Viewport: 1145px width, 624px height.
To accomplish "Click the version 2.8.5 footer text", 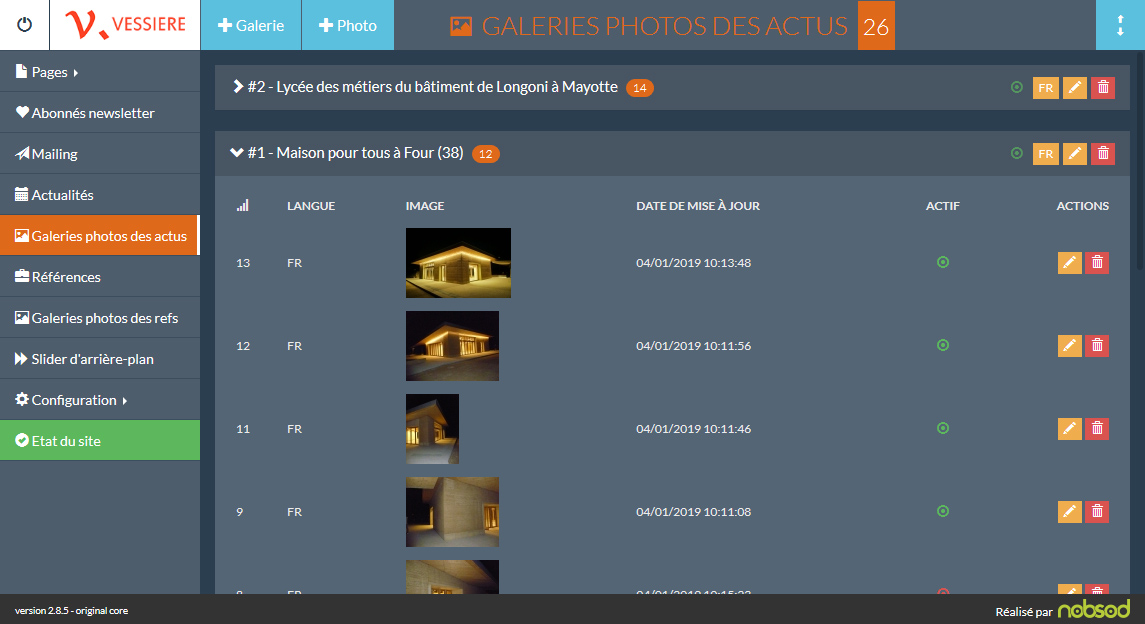I will coord(71,611).
